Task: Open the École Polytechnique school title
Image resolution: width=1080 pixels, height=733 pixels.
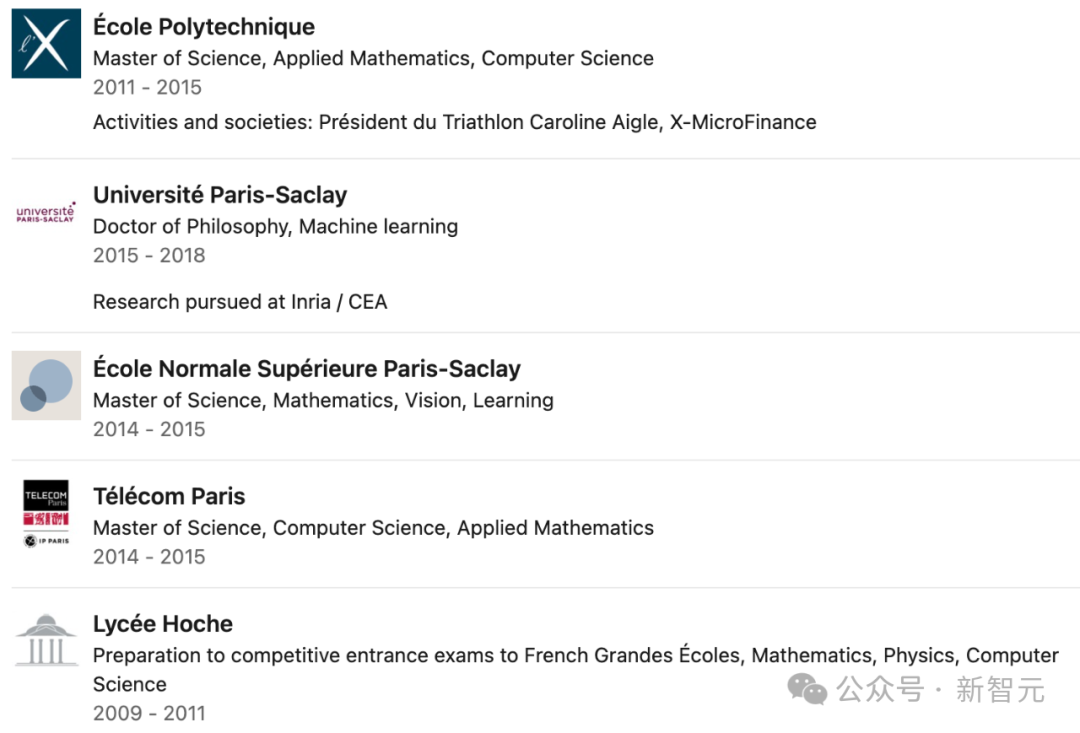Action: pos(204,27)
